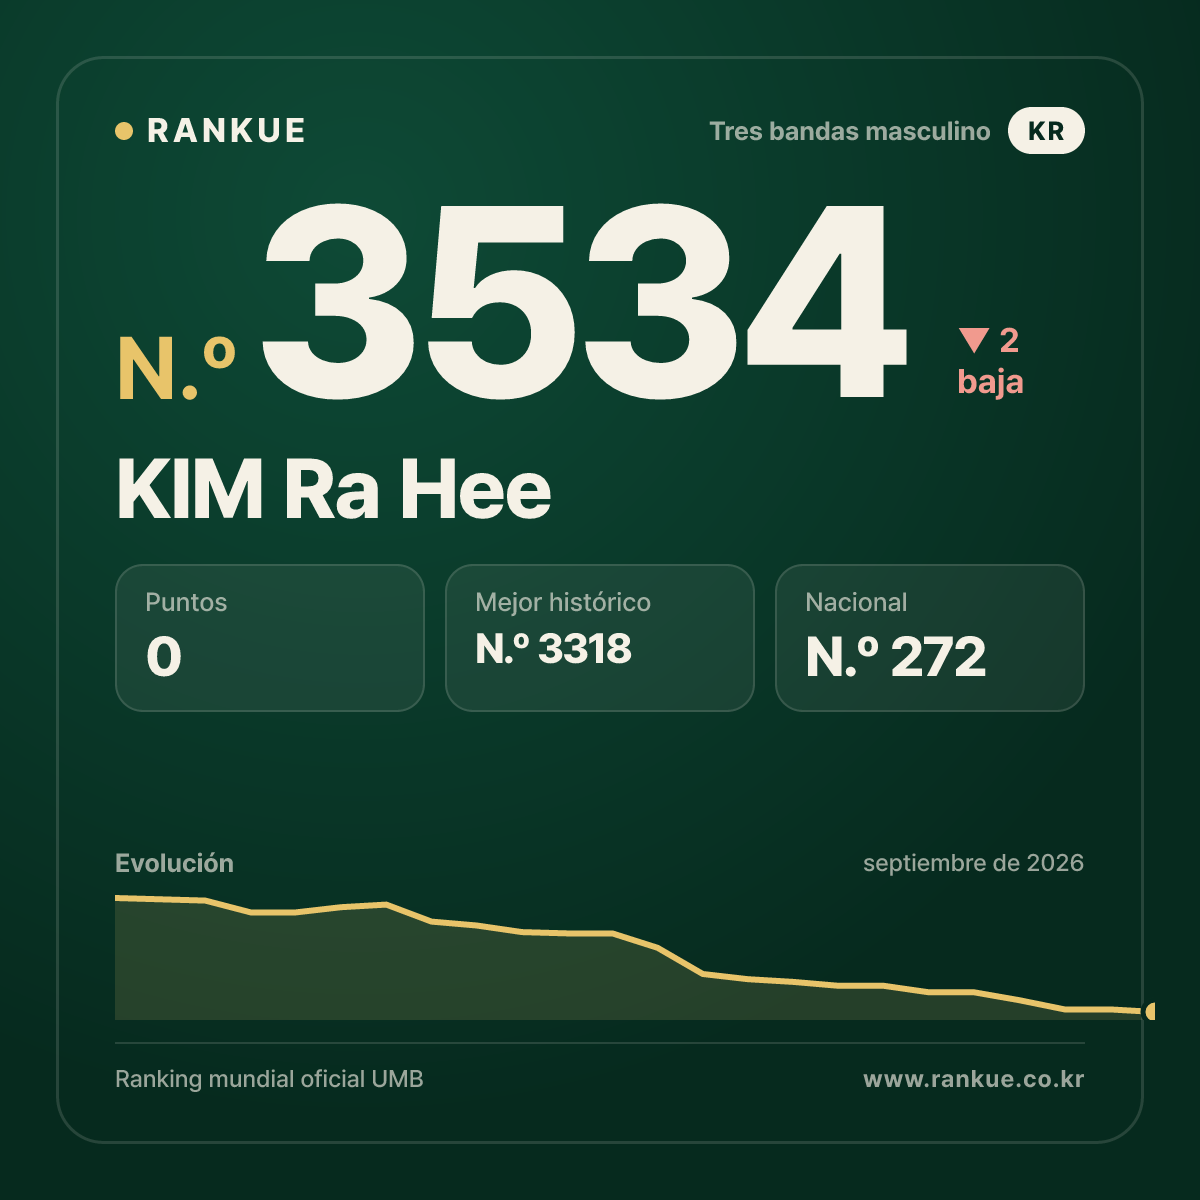Viewport: 1200px width, 1200px height.
Task: Click the 'N.º 3318' best rank value
Action: 554,649
